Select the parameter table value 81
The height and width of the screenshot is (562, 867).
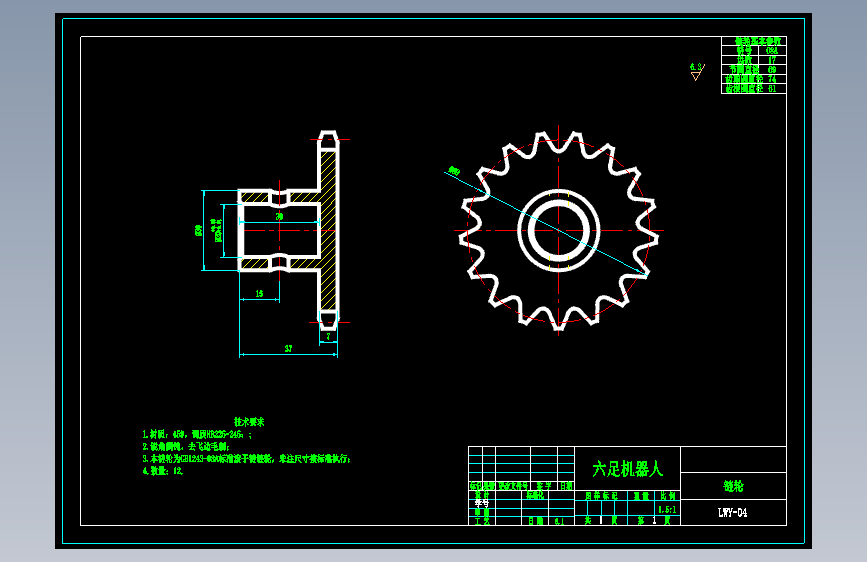tap(772, 89)
